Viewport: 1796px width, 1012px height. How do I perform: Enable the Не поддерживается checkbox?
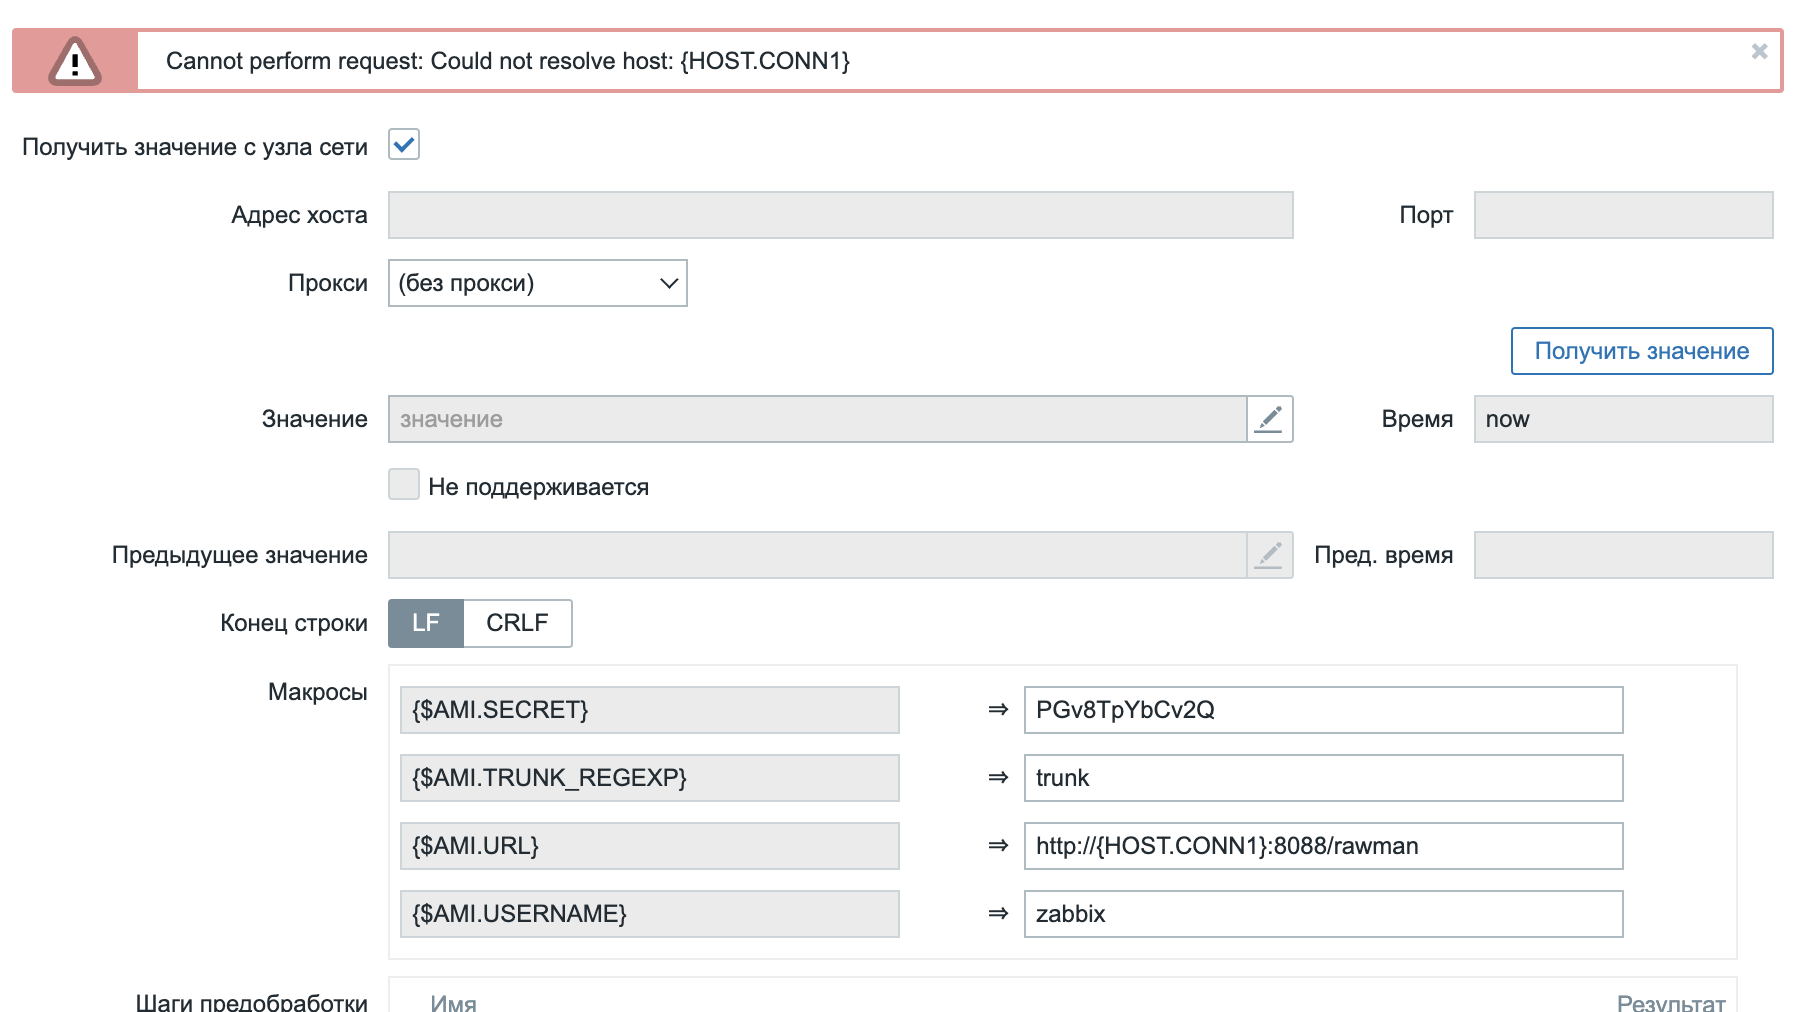tap(404, 485)
